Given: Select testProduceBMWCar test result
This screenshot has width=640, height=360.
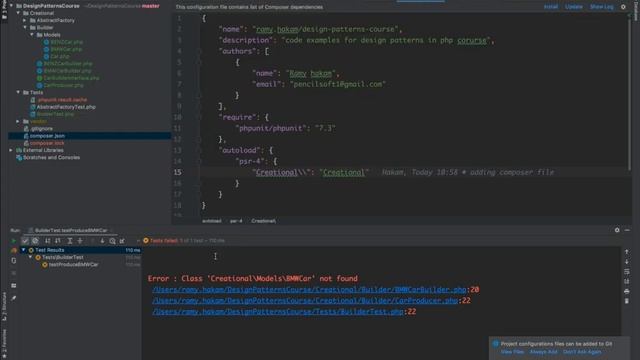Looking at the screenshot, I should [73, 264].
